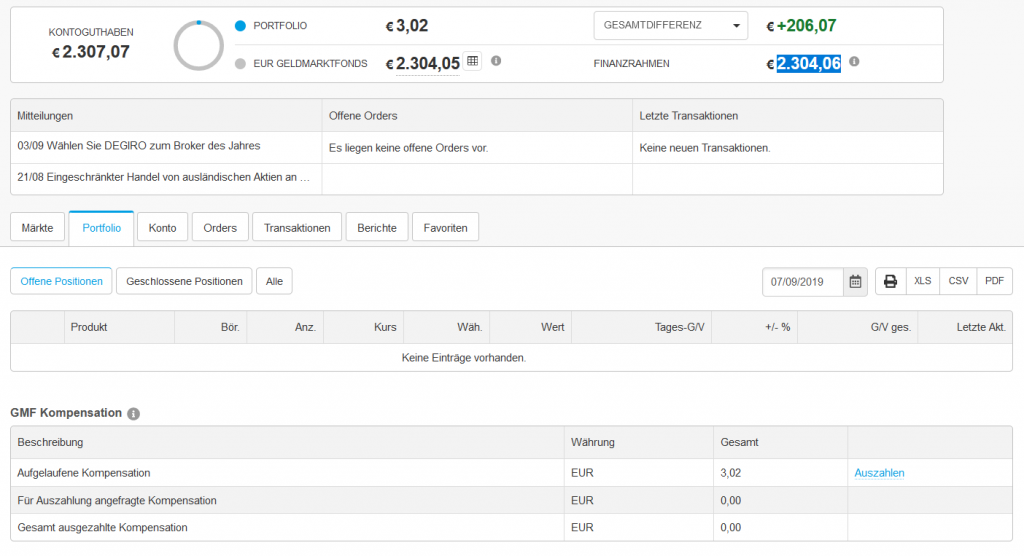Screen dimensions: 1024x556
Task: Click the Auszahlen link
Action: pyautogui.click(x=879, y=473)
